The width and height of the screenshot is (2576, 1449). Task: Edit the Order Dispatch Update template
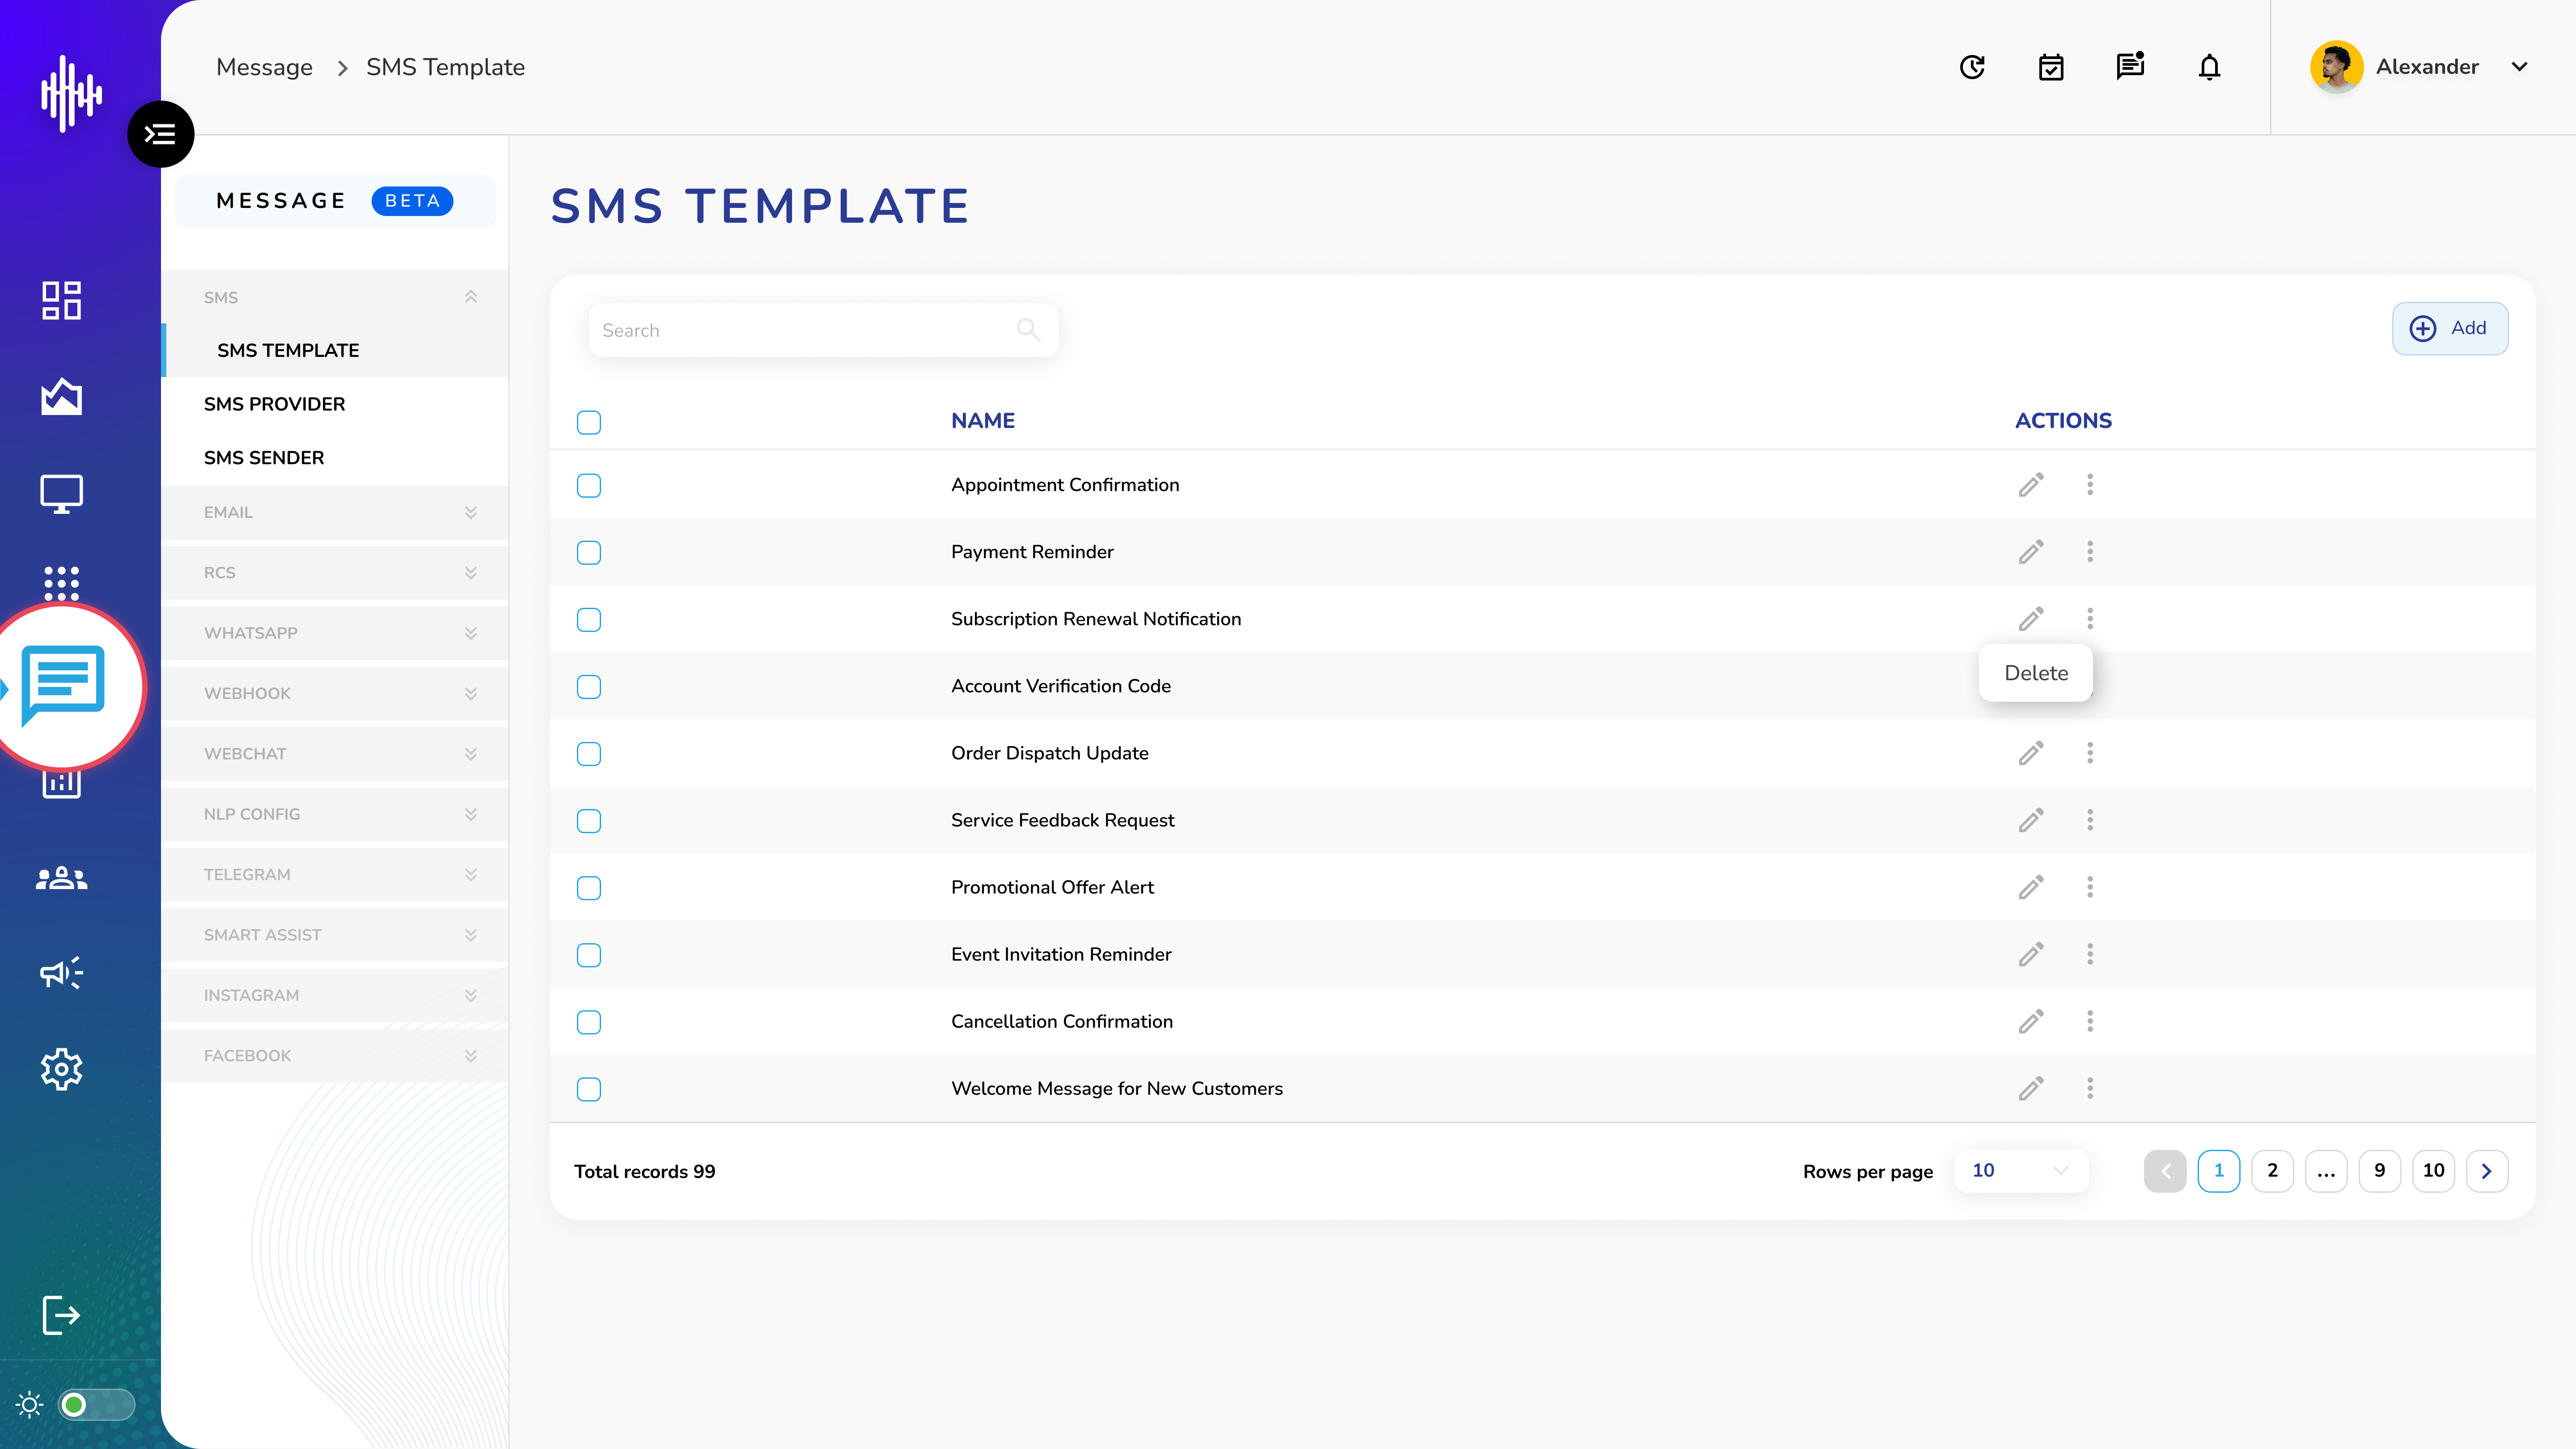[2031, 753]
